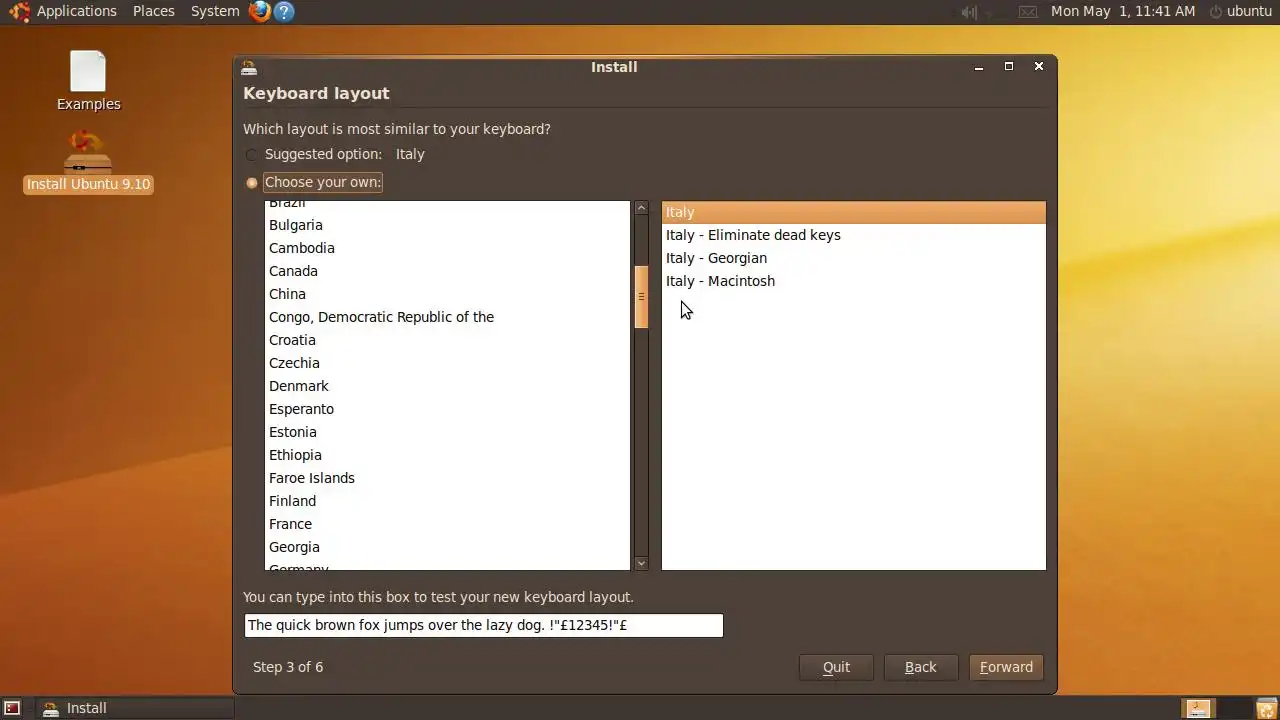Select Cambodia in the country list
The image size is (1280, 720).
pyautogui.click(x=447, y=248)
